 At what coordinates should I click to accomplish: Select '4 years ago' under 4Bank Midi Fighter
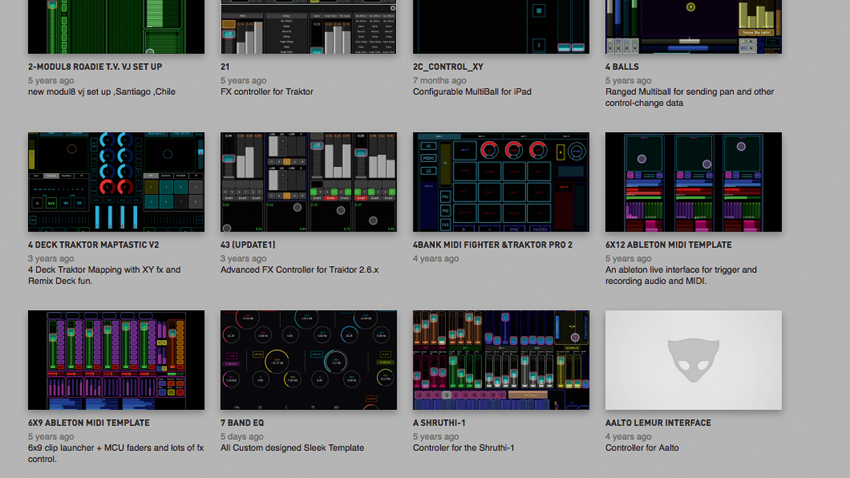tap(436, 259)
